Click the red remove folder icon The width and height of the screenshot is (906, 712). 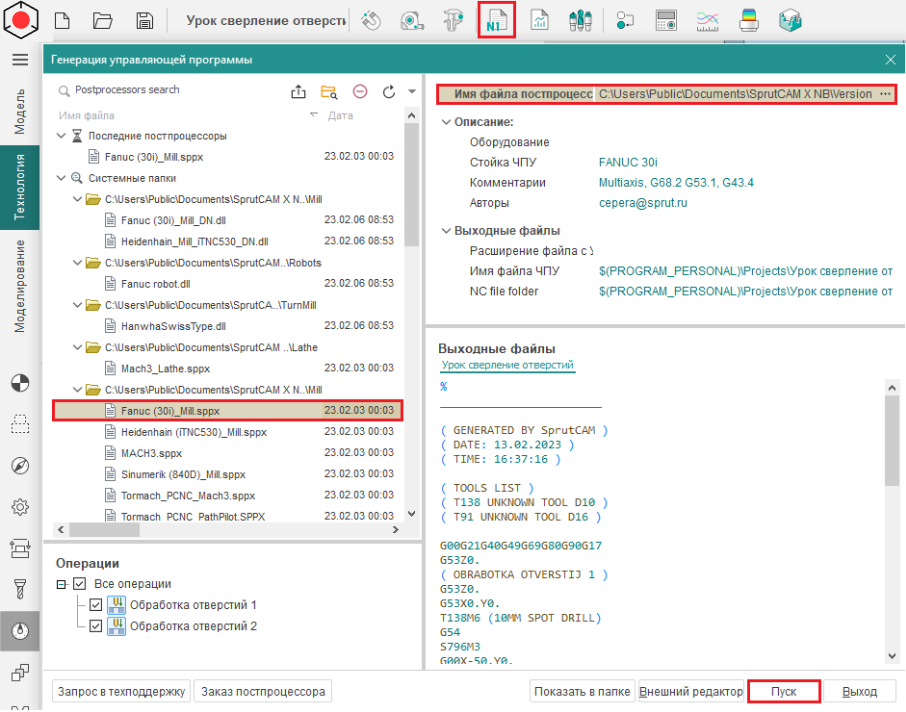(359, 92)
